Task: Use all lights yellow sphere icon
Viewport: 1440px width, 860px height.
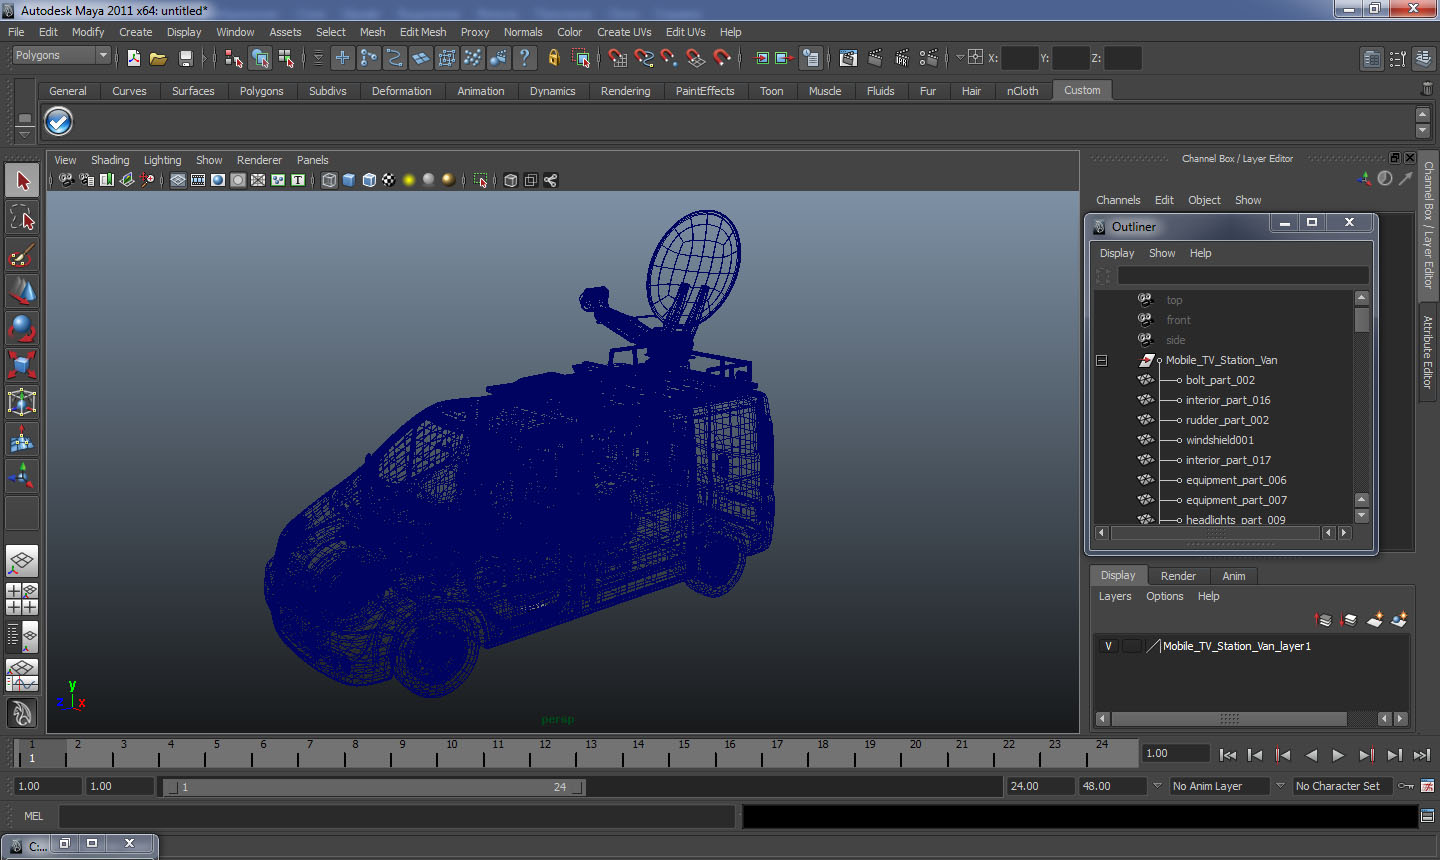Action: tap(408, 180)
